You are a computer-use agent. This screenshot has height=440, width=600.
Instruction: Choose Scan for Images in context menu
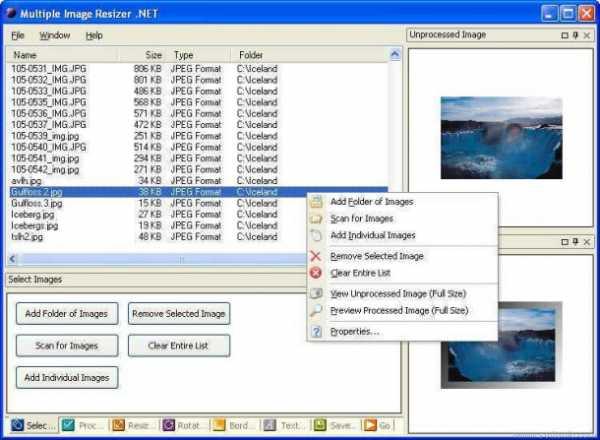(x=361, y=219)
